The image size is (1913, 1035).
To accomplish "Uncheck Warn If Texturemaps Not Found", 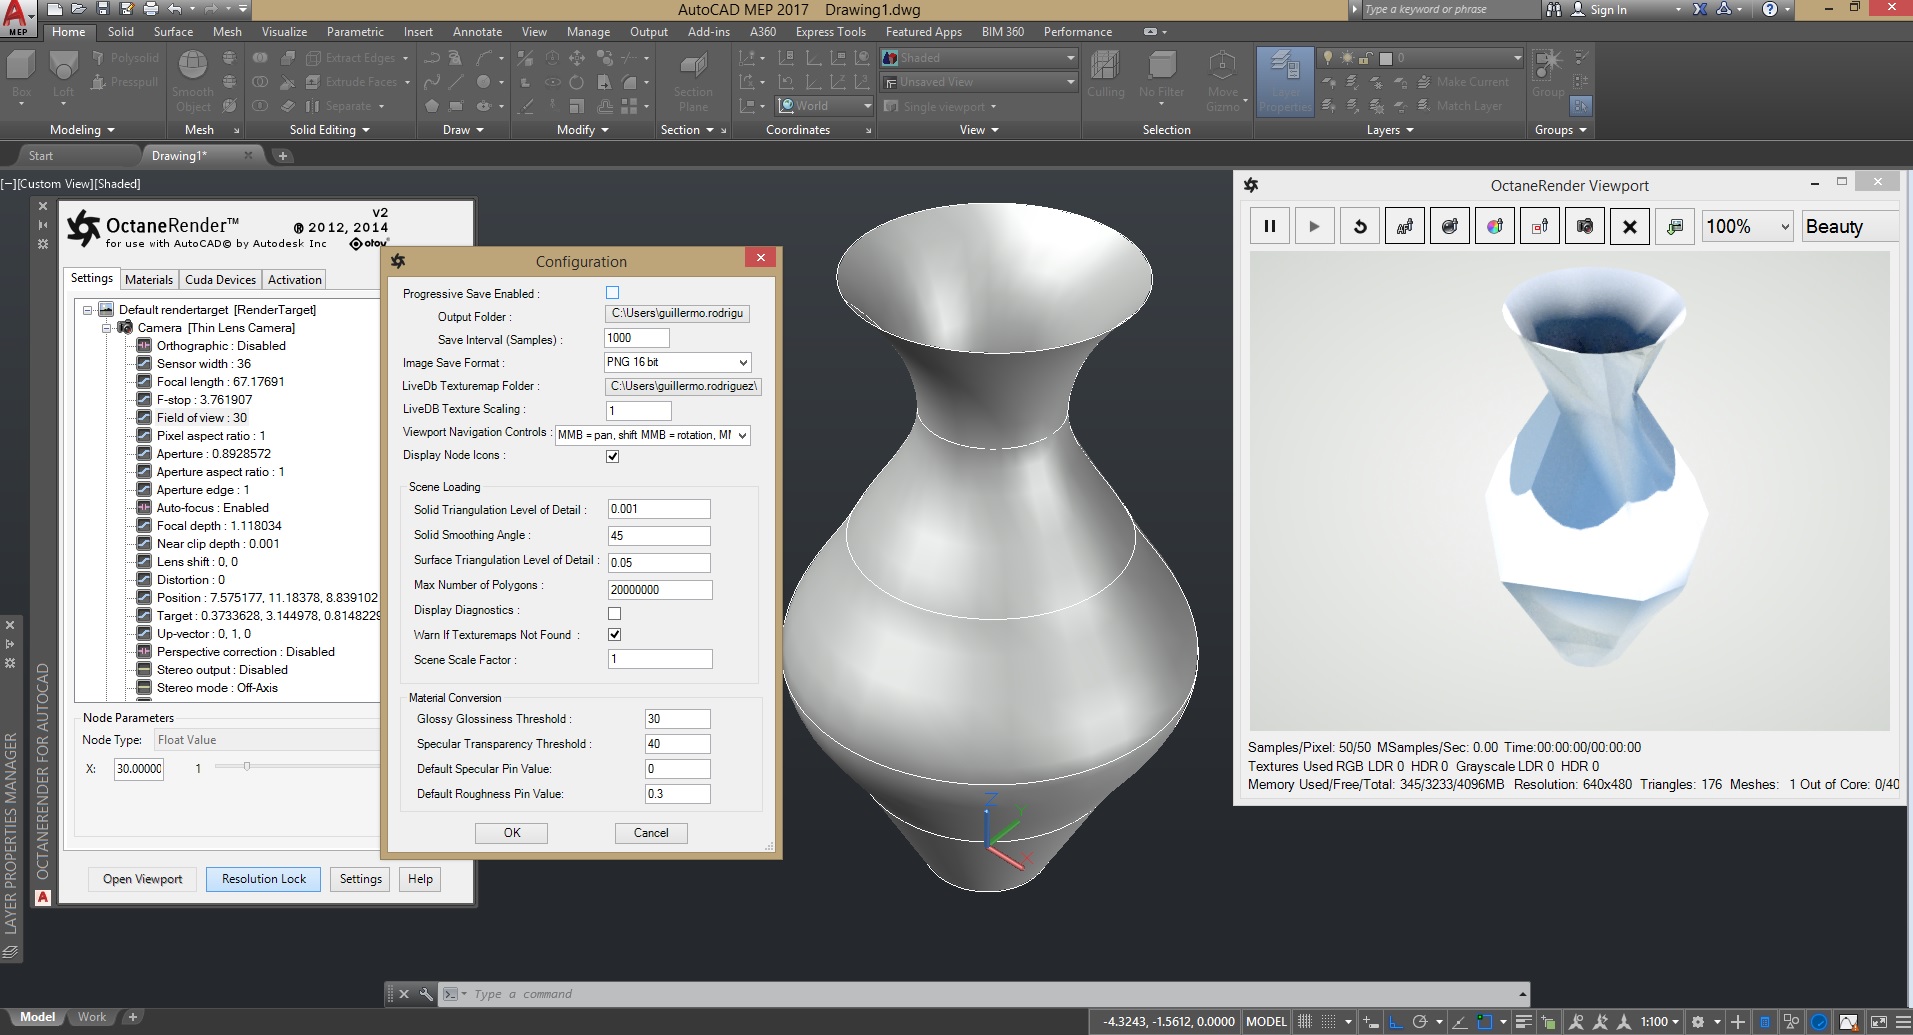I will [x=614, y=634].
